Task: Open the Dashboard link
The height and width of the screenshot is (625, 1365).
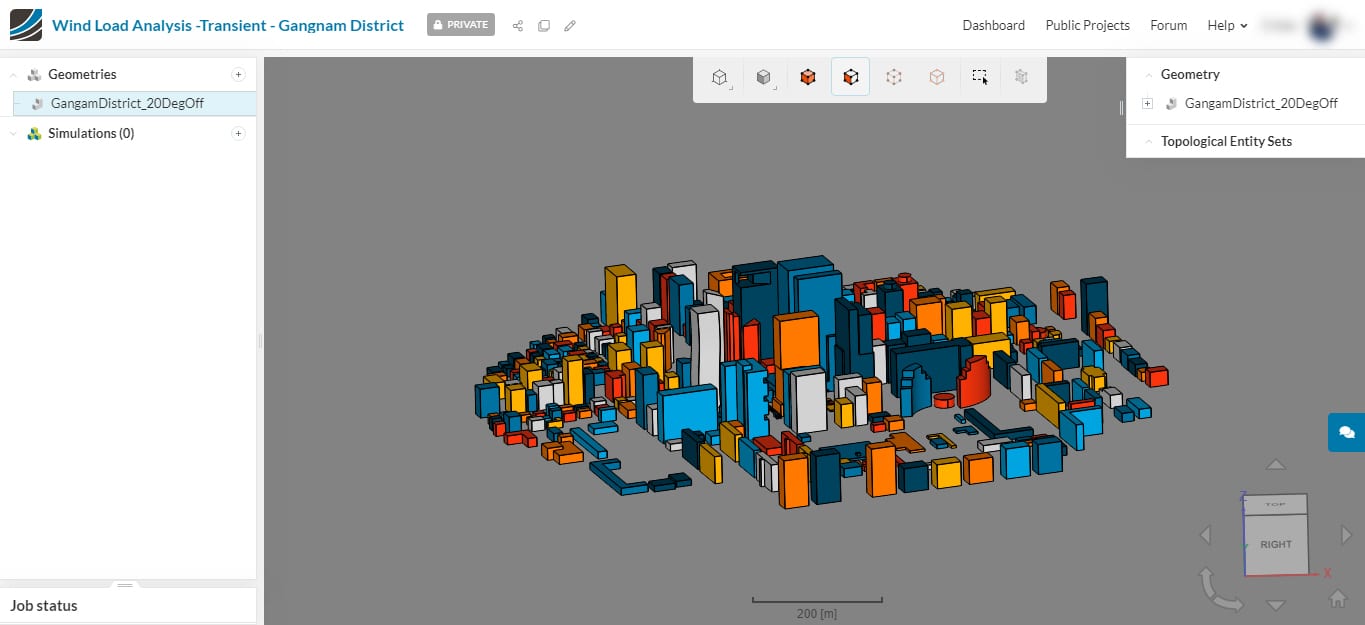Action: pyautogui.click(x=993, y=25)
